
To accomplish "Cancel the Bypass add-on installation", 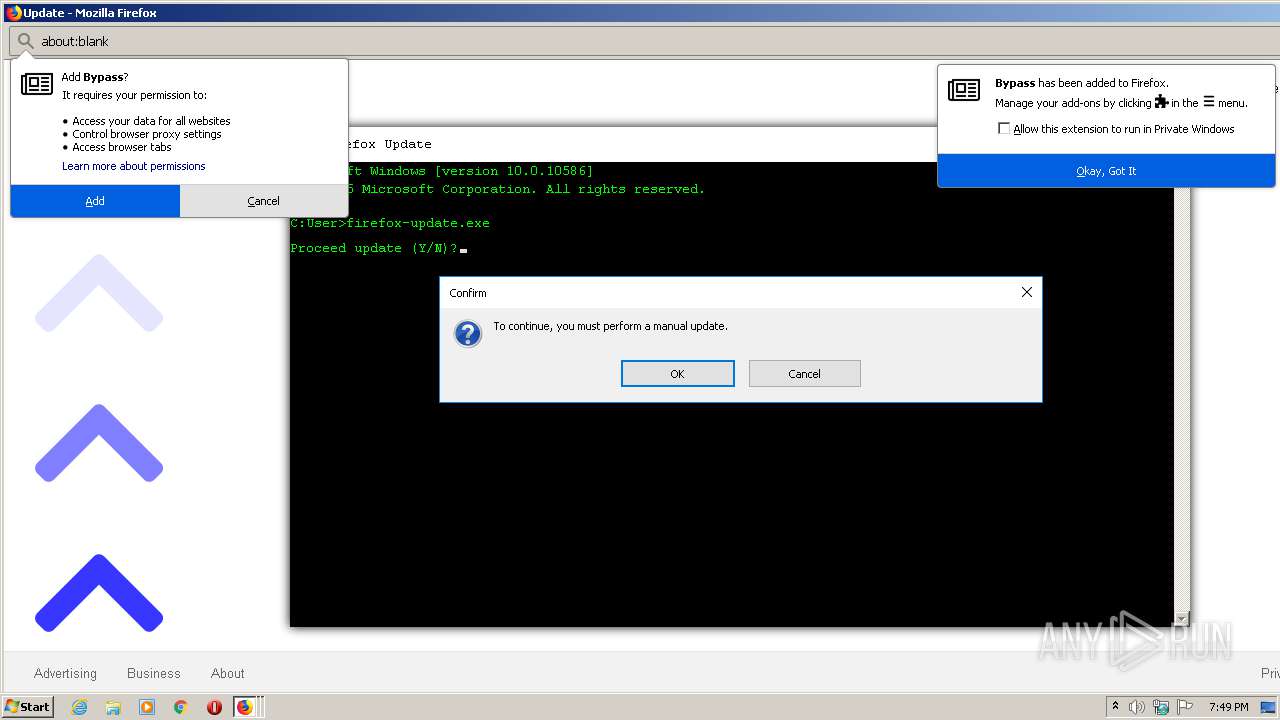I will point(264,201).
